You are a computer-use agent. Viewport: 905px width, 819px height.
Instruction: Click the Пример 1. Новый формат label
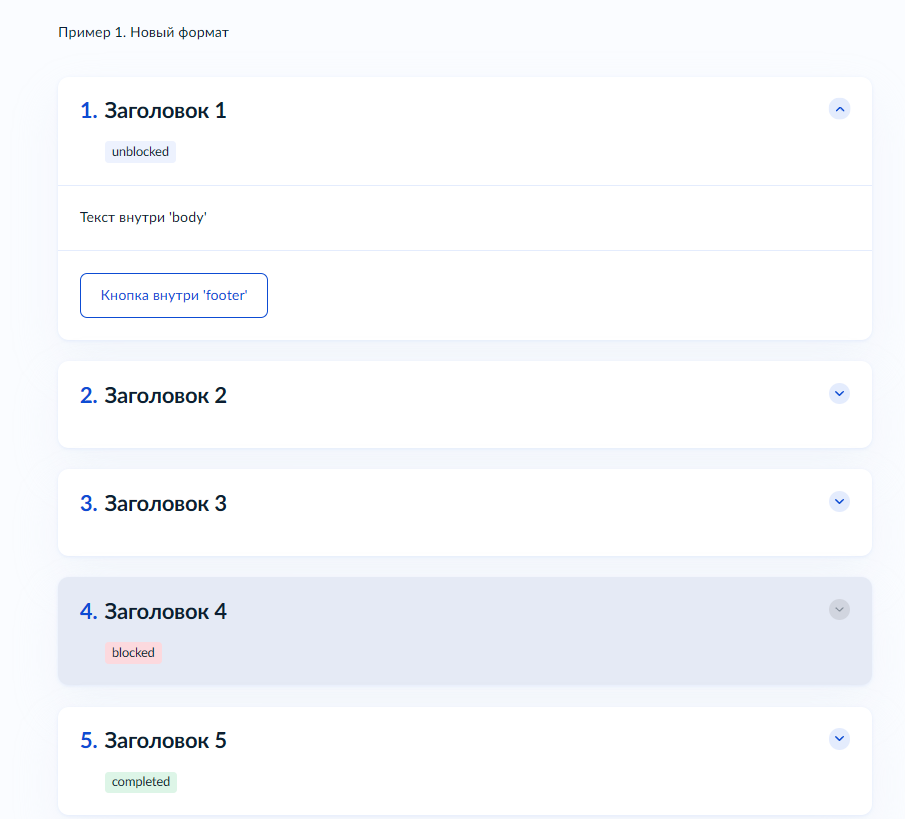[x=144, y=33]
